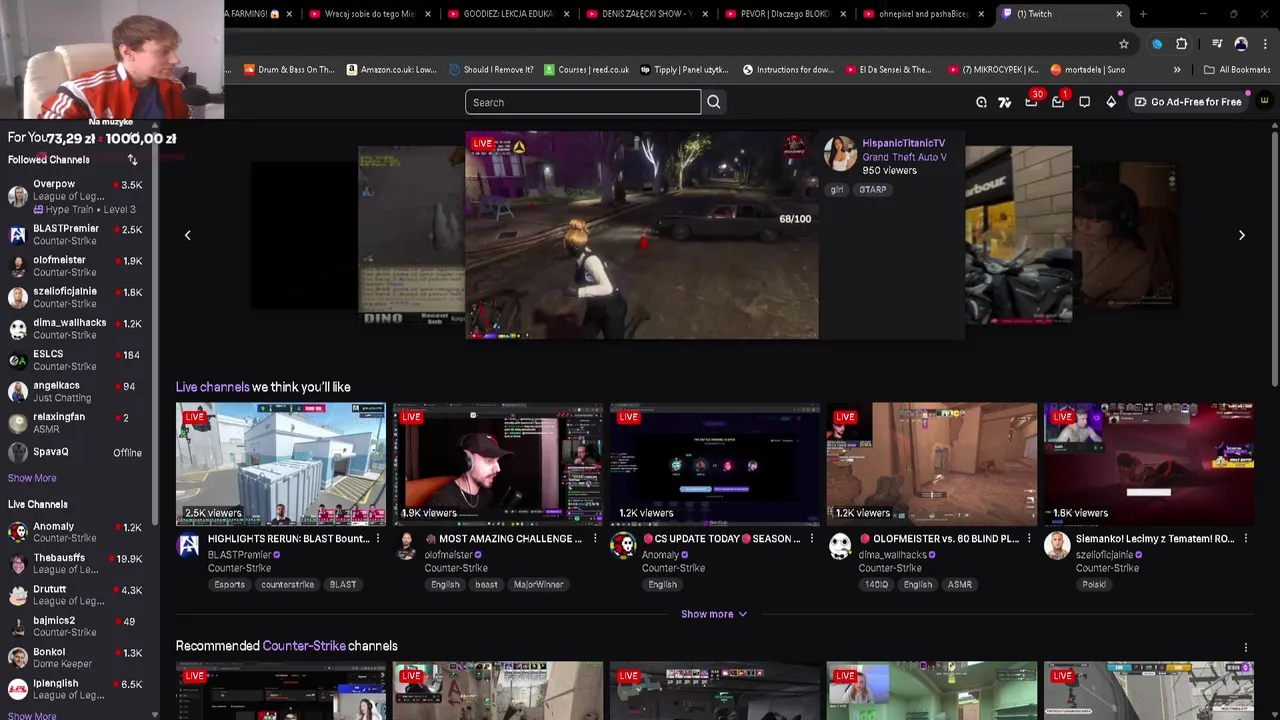
Task: Go to next carousel stream
Action: pos(1242,235)
